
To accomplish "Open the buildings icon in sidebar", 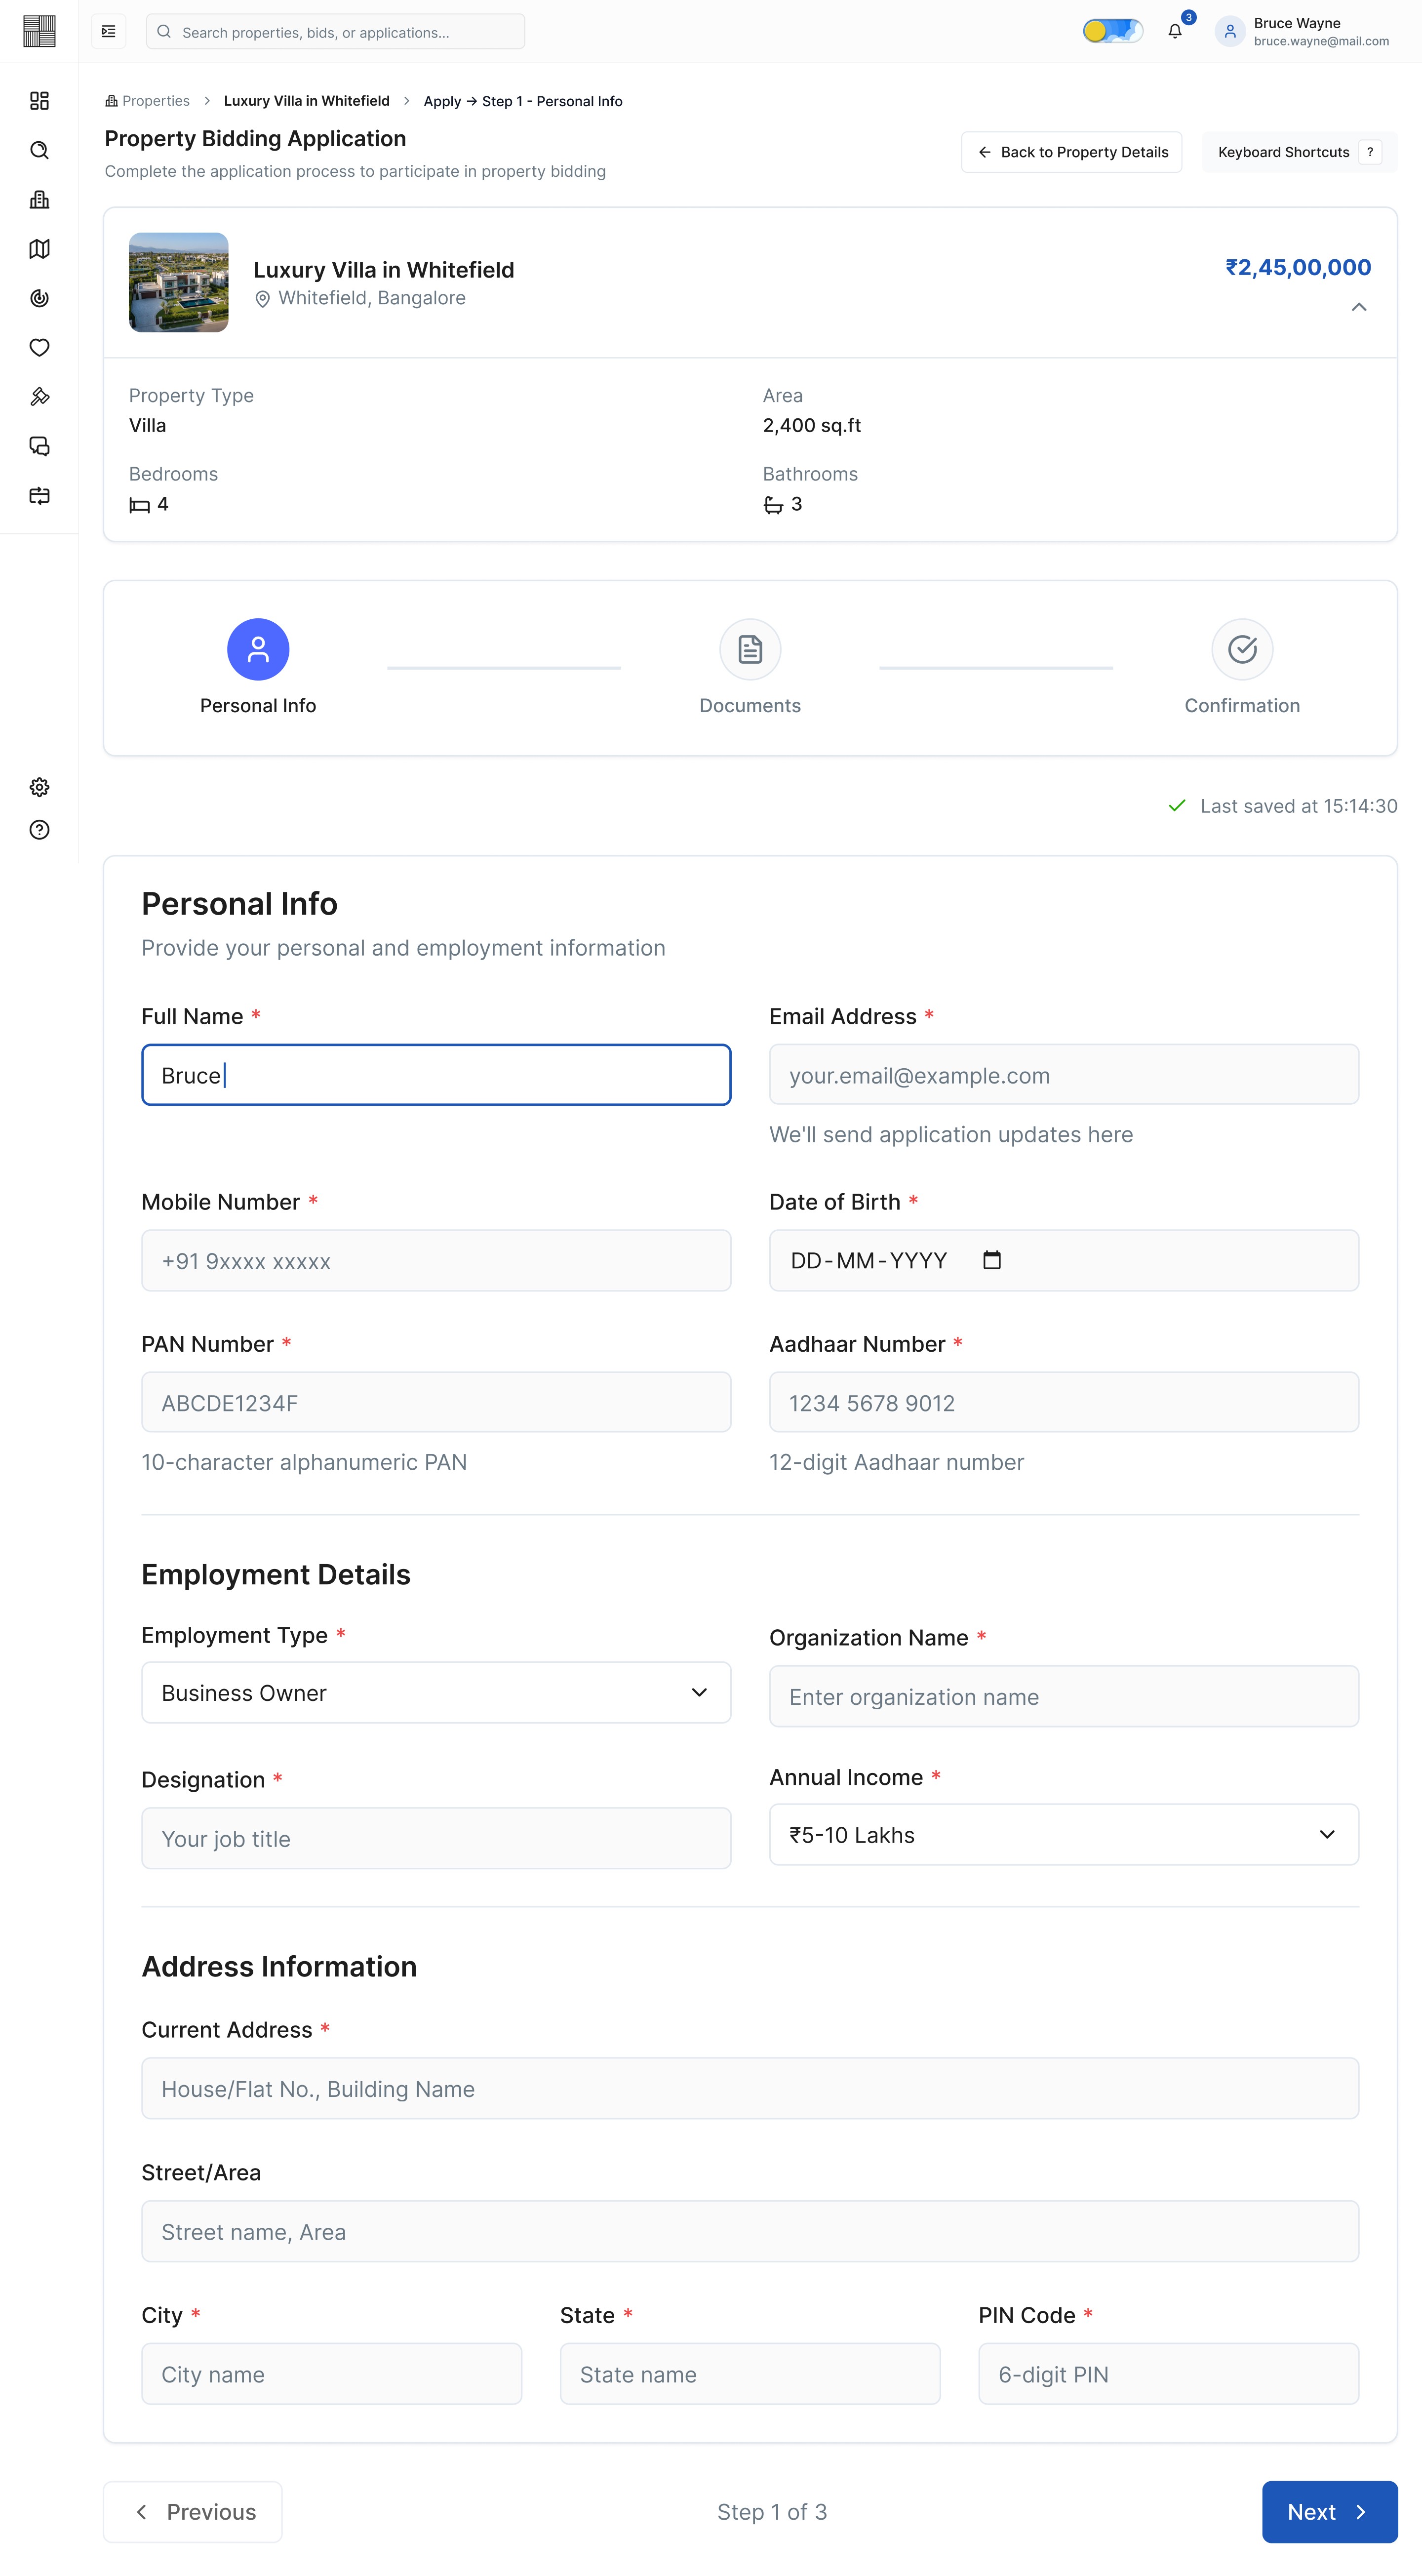I will [39, 199].
